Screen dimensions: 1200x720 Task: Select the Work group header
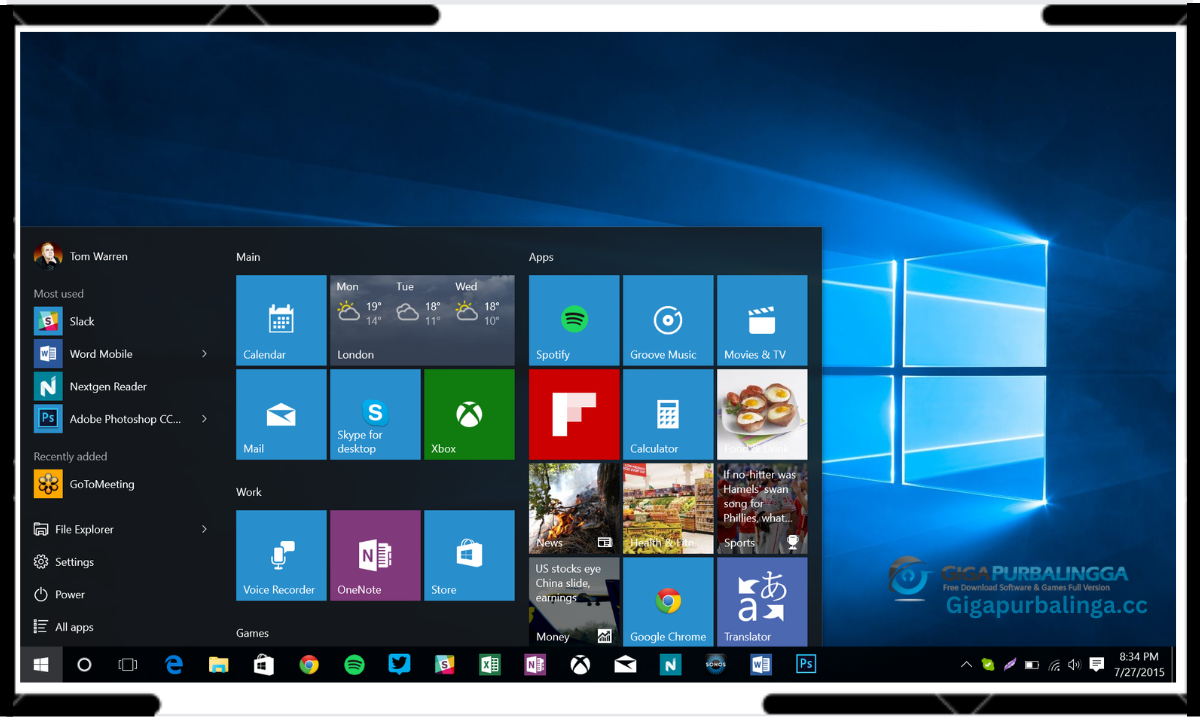249,492
